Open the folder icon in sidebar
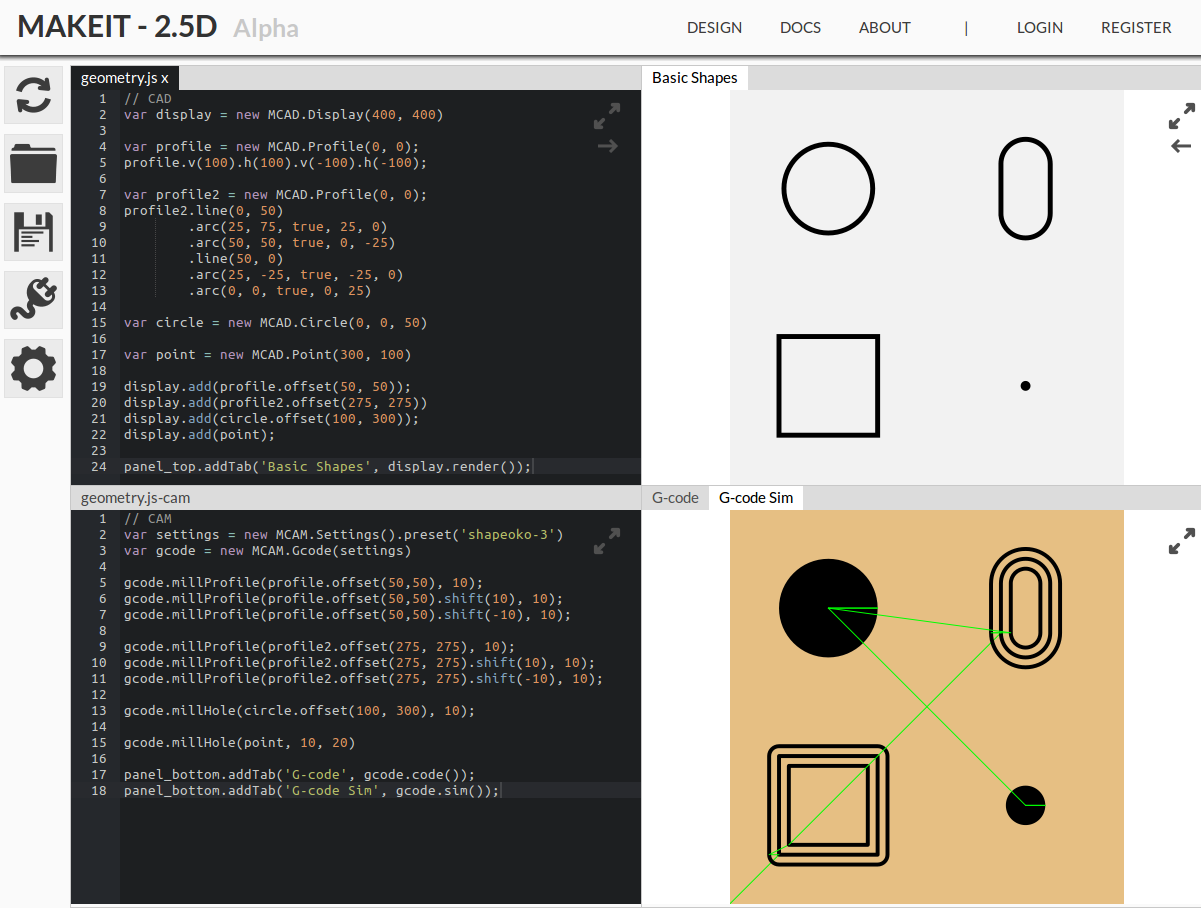1201x908 pixels. [x=34, y=163]
